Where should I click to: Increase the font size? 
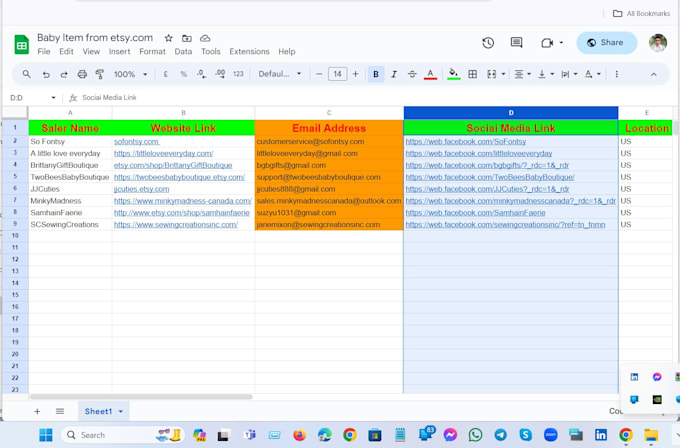(356, 74)
